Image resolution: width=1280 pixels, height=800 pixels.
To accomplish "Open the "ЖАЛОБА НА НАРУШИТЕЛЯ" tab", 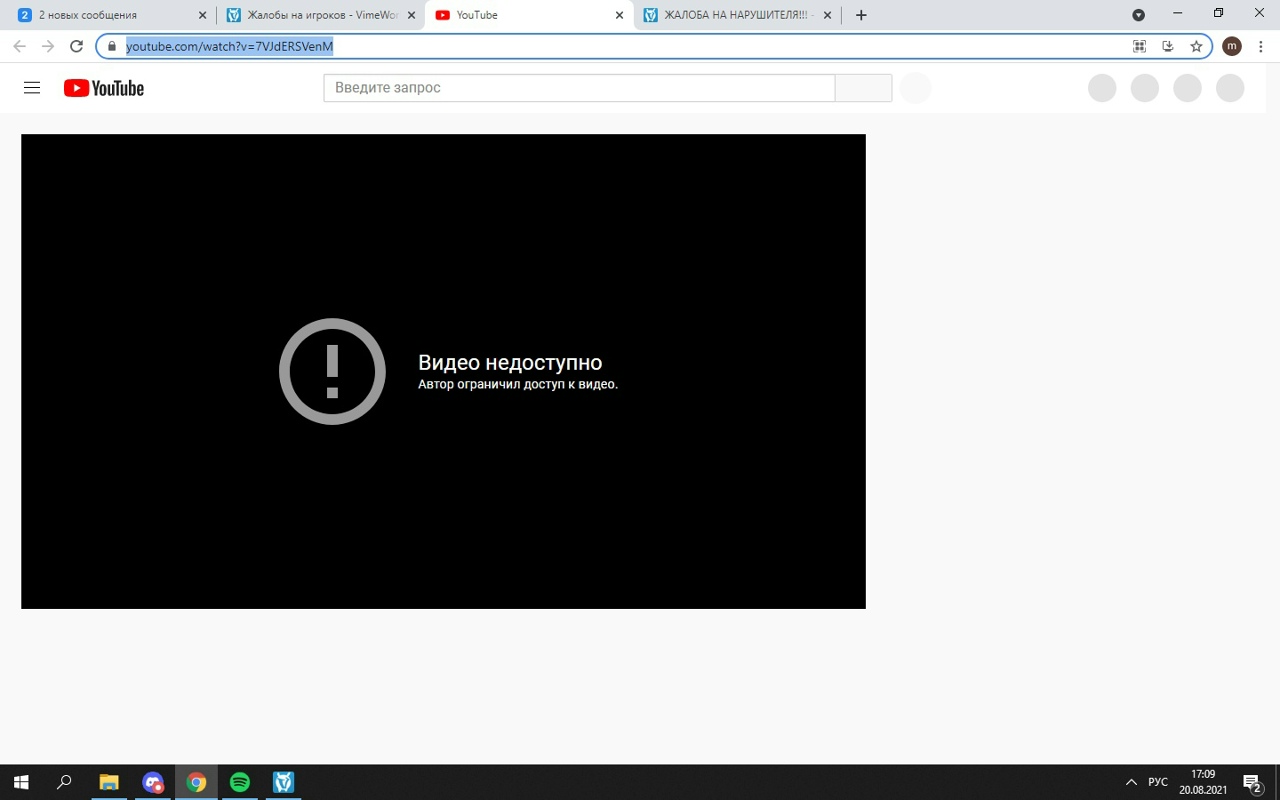I will pos(735,15).
